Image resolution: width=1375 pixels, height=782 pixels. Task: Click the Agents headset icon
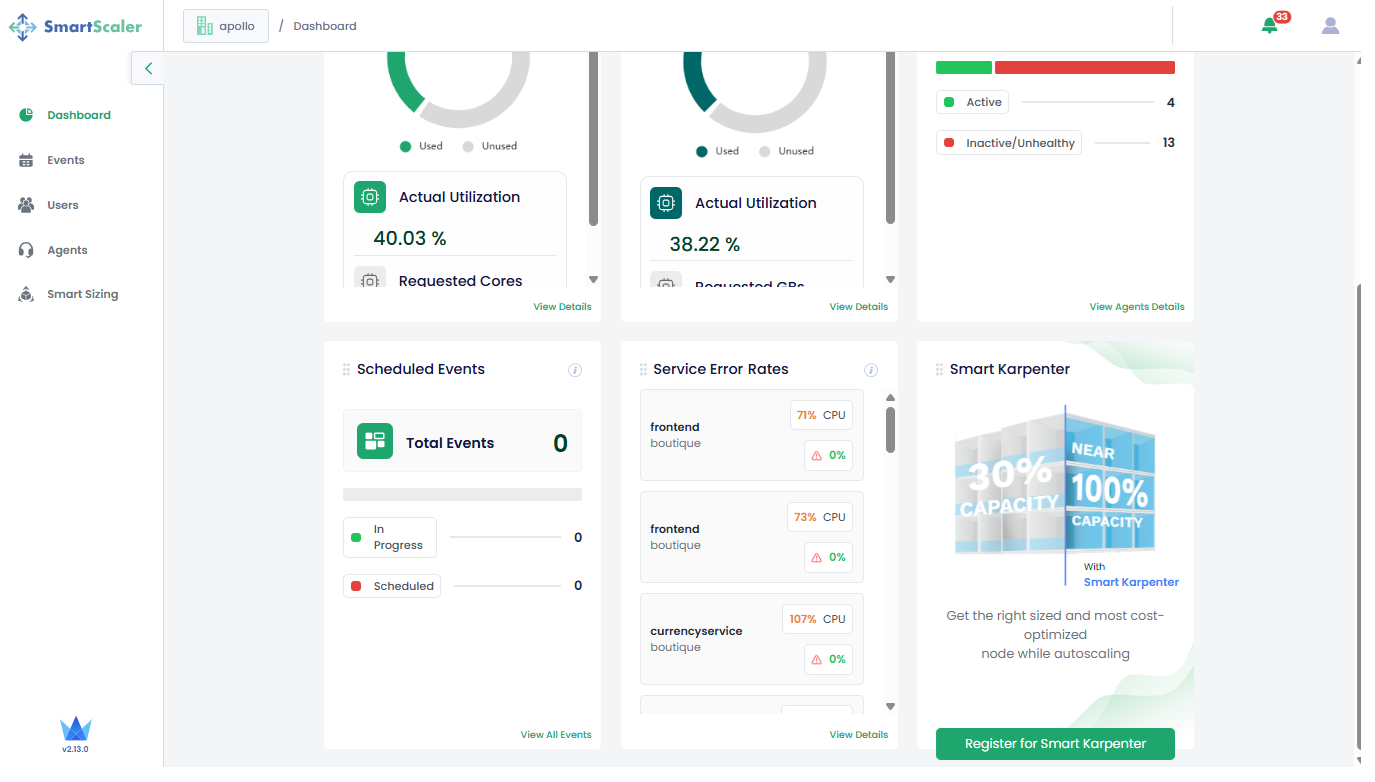click(x=26, y=250)
